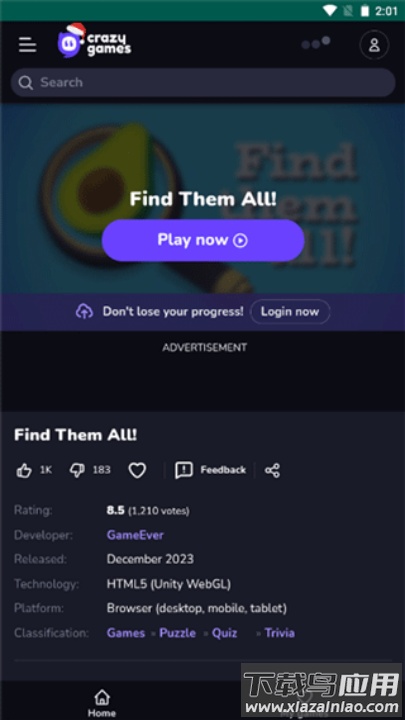The image size is (405, 720).
Task: Start game with Play now button
Action: coord(203,240)
